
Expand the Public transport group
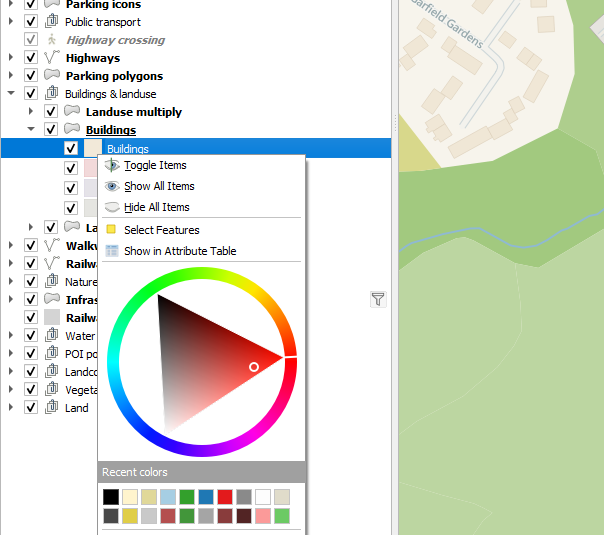click(x=11, y=22)
